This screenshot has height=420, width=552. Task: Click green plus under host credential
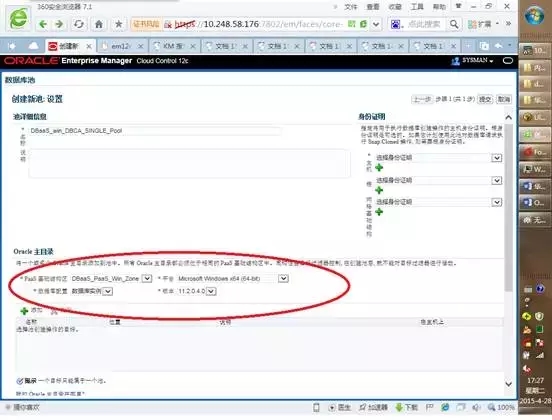tap(379, 168)
